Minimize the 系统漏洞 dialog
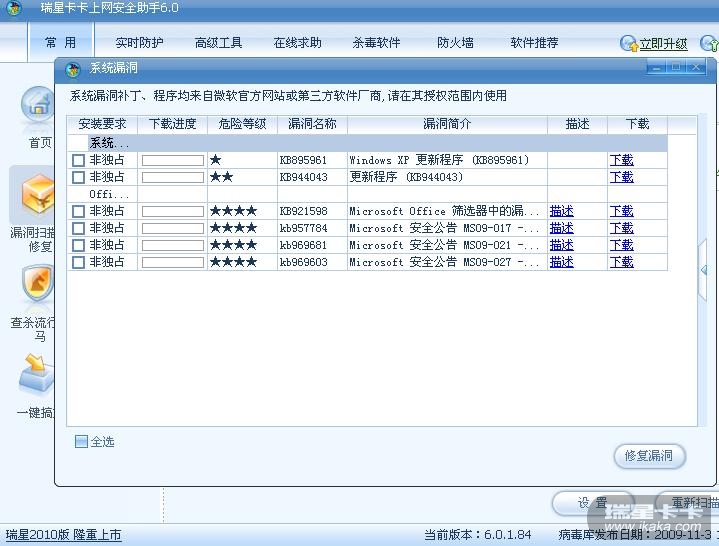The width and height of the screenshot is (719, 546). 657,68
